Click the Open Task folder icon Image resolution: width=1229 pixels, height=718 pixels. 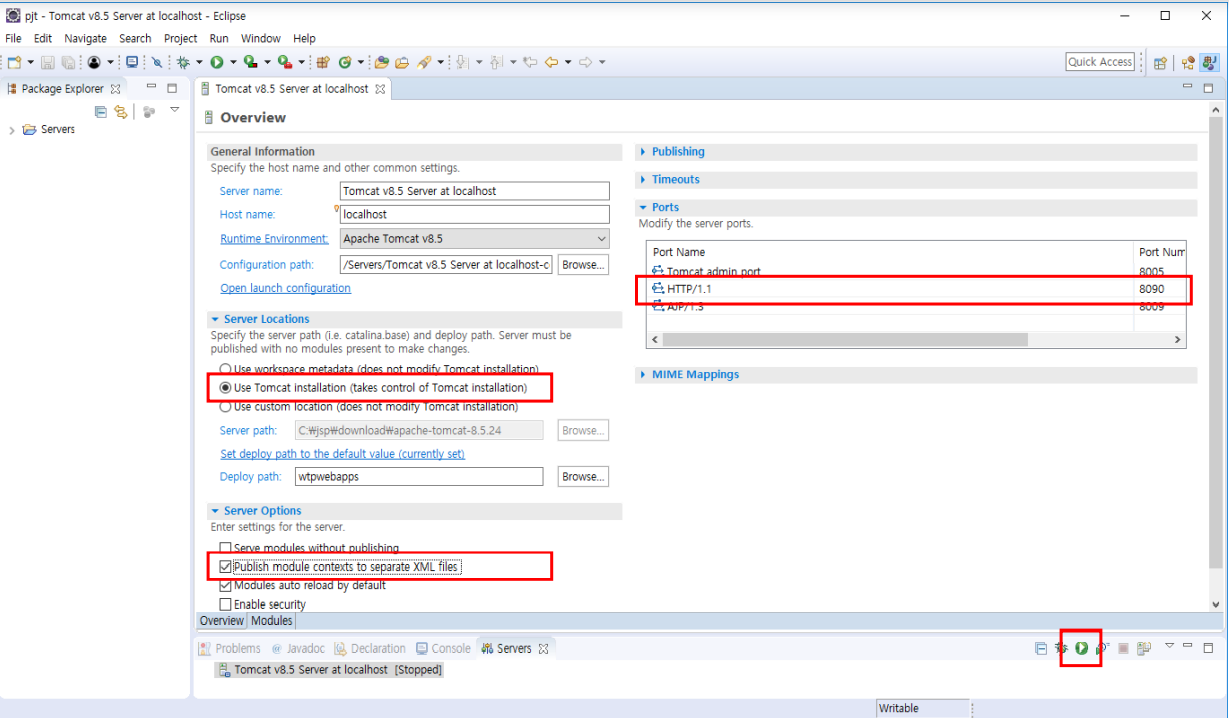402,62
